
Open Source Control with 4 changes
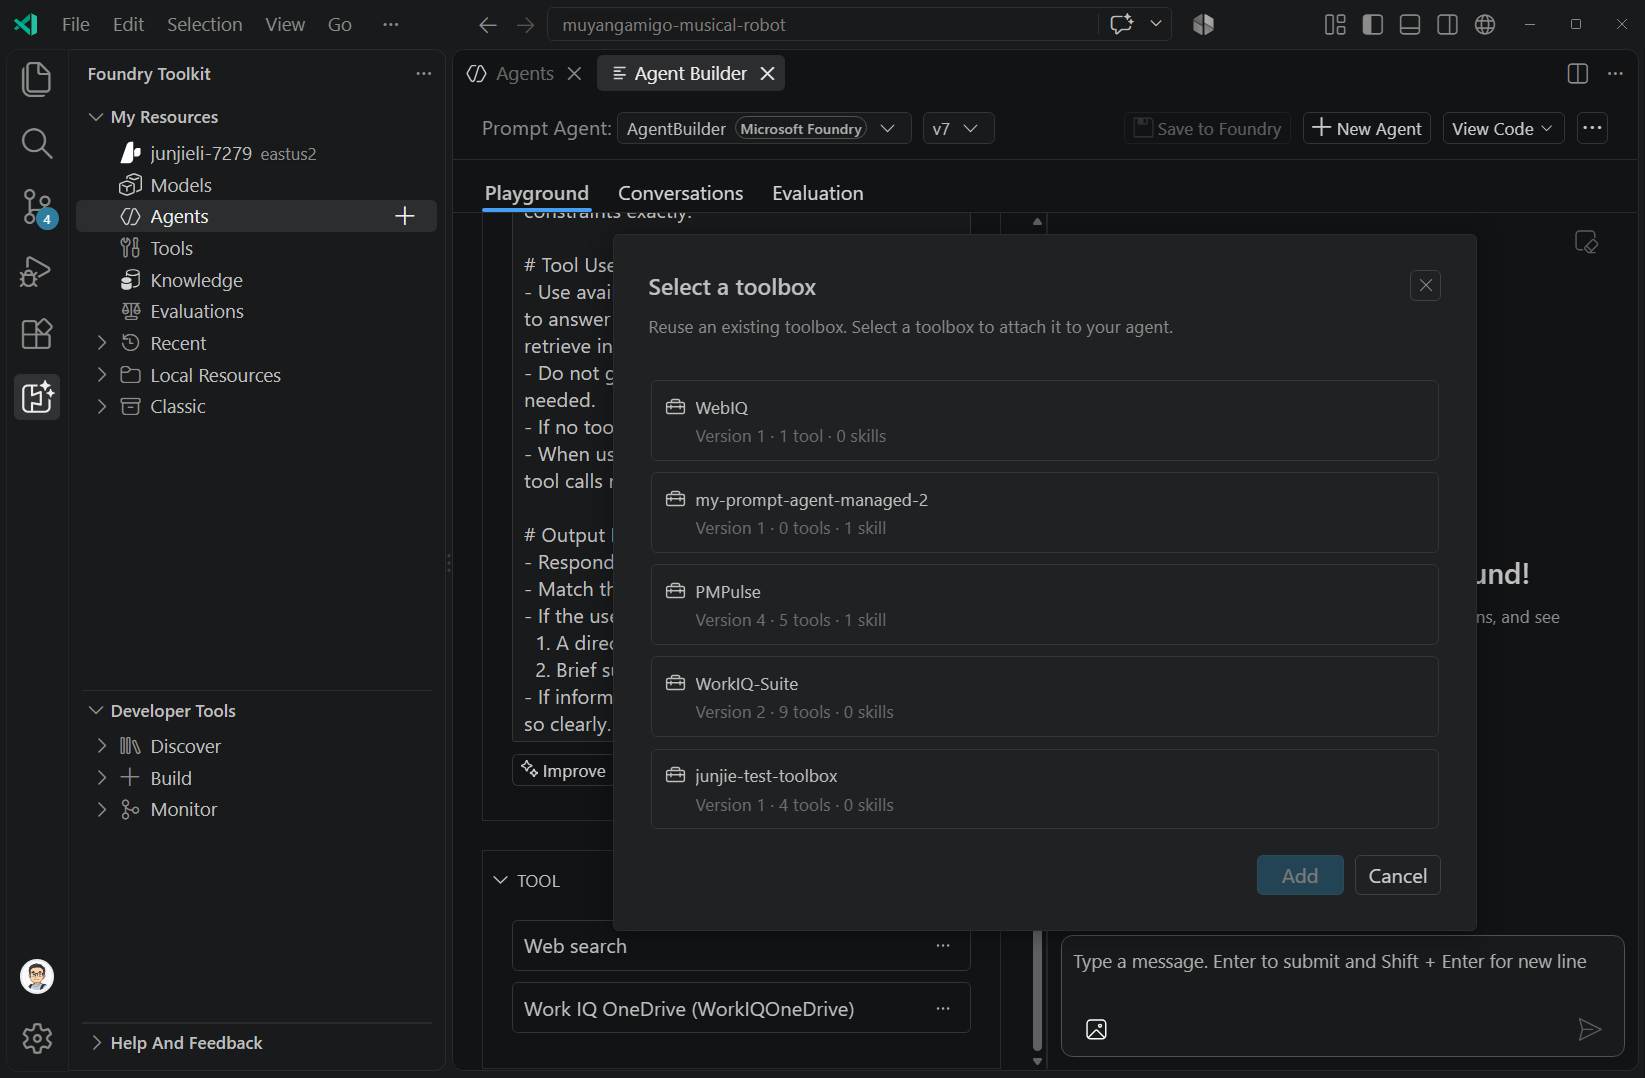tap(37, 207)
